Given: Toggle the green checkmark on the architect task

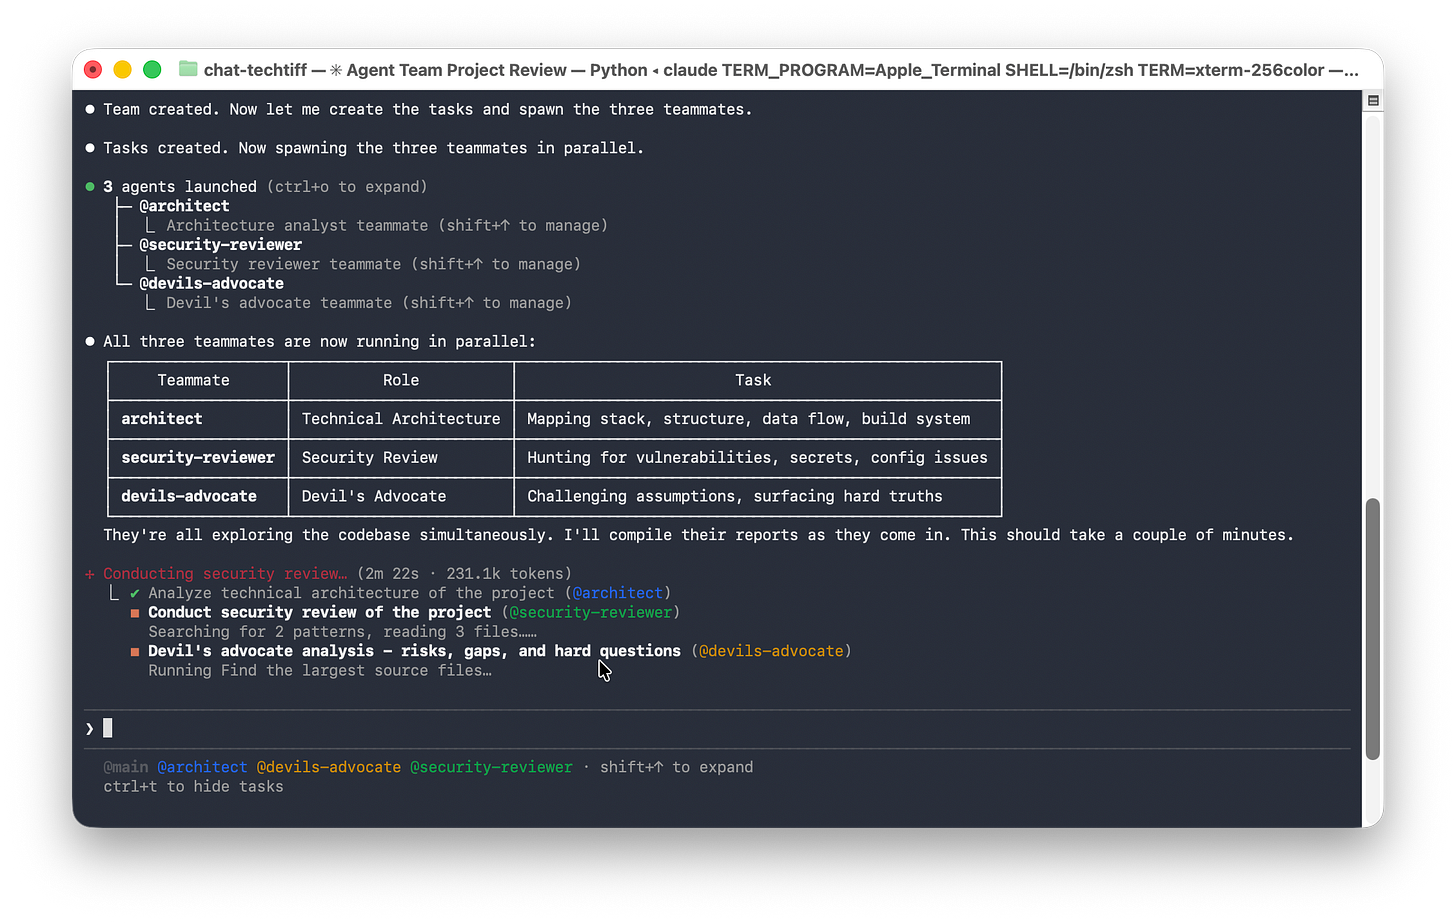Looking at the screenshot, I should 133,592.
